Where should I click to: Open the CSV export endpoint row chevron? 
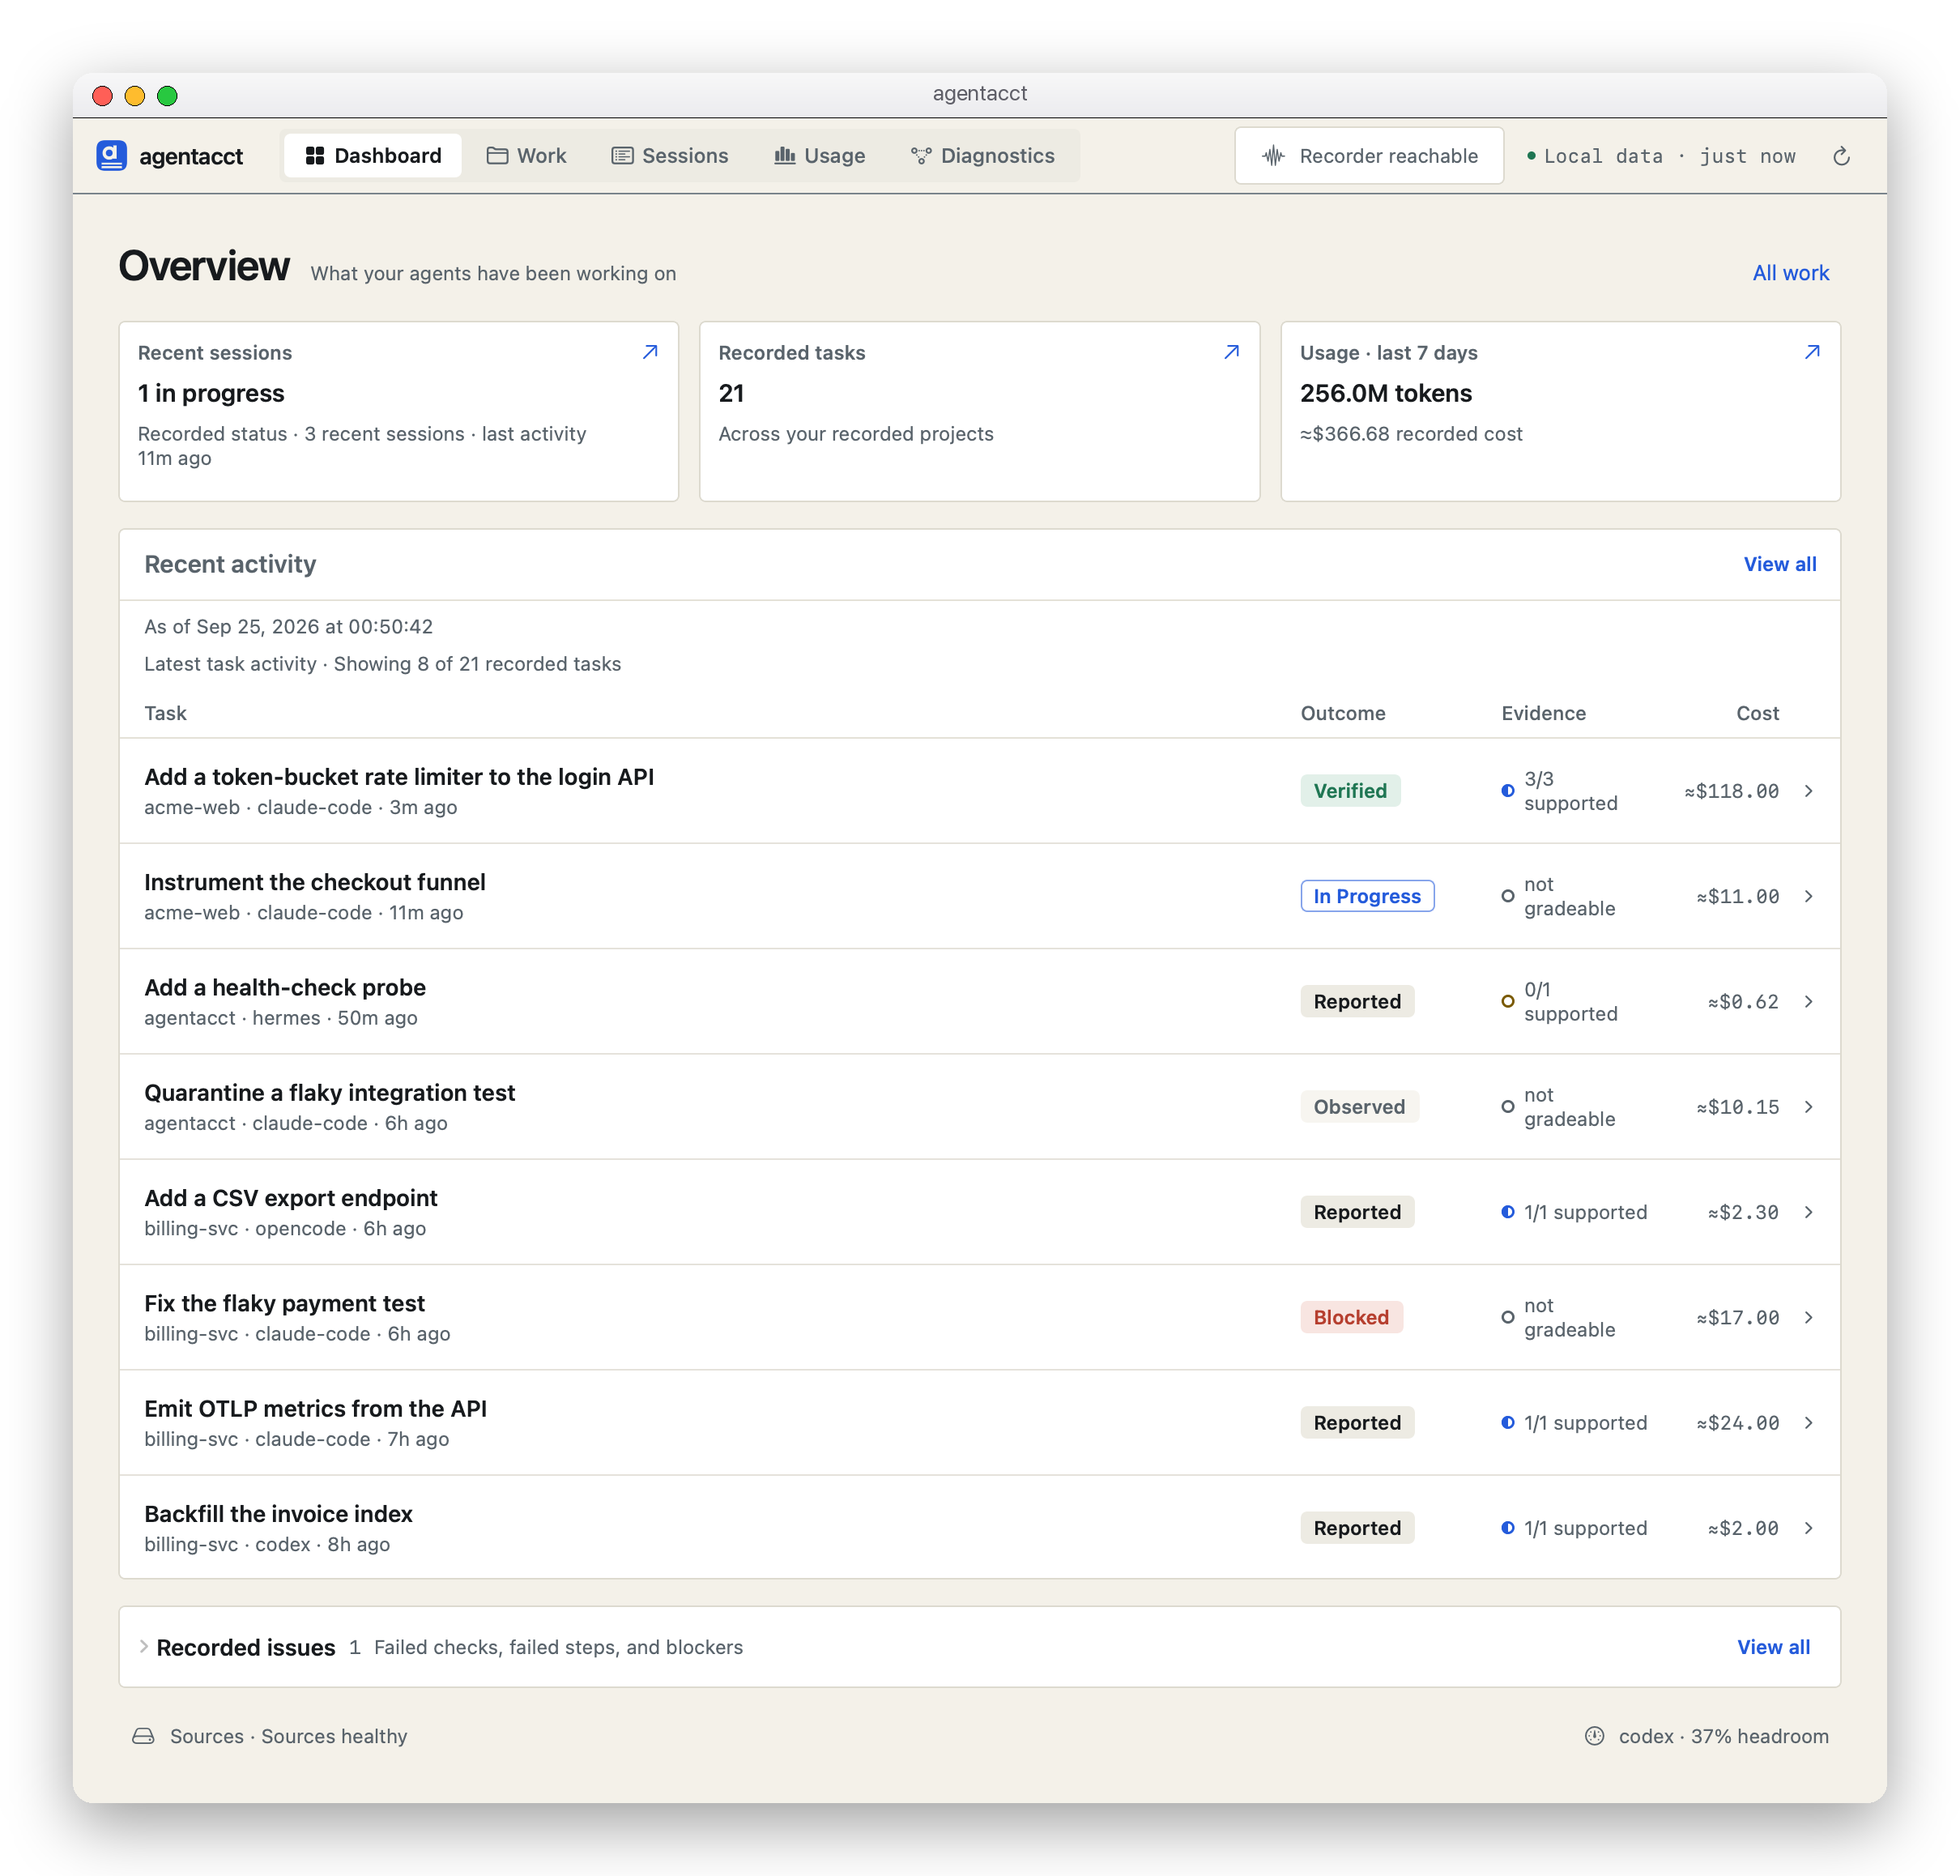pyautogui.click(x=1809, y=1212)
